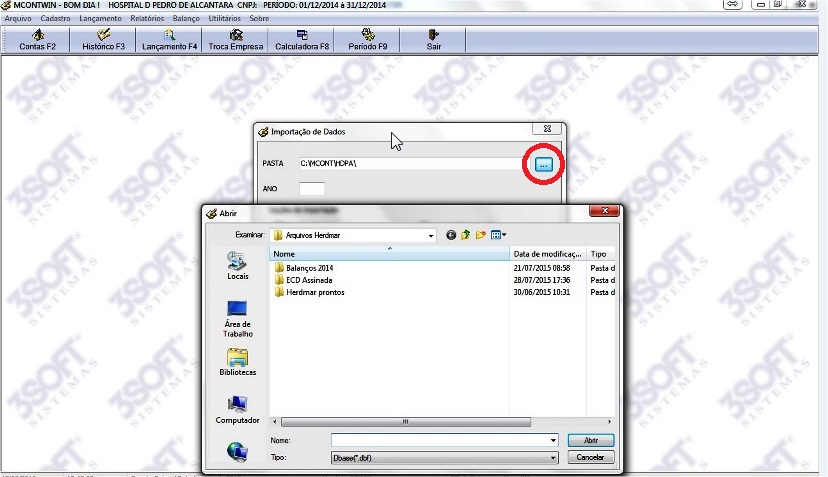This screenshot has height=477, width=828.
Task: Select the Herdmar prontos folder
Action: pyautogui.click(x=309, y=293)
